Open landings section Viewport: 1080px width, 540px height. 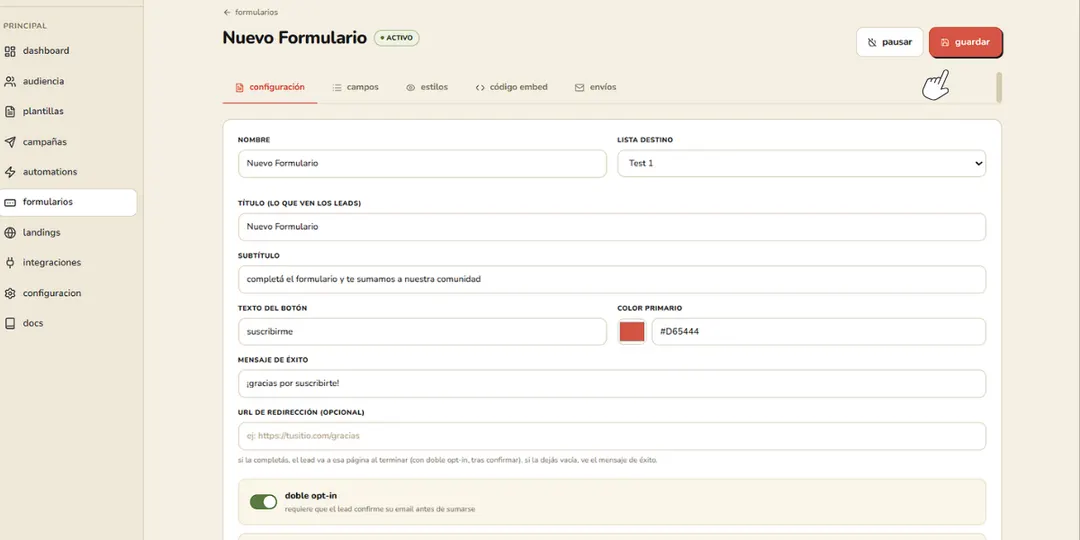pos(41,233)
